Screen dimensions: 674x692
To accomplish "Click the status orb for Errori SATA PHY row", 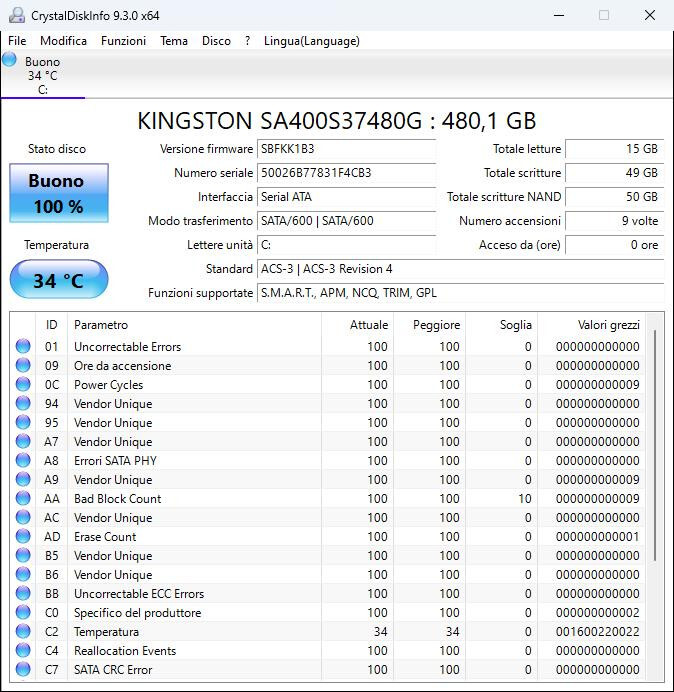I will (x=23, y=460).
